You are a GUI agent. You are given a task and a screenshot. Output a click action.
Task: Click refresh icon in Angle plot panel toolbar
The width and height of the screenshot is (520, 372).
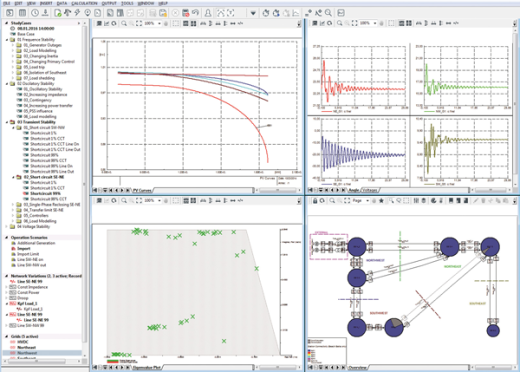330,23
